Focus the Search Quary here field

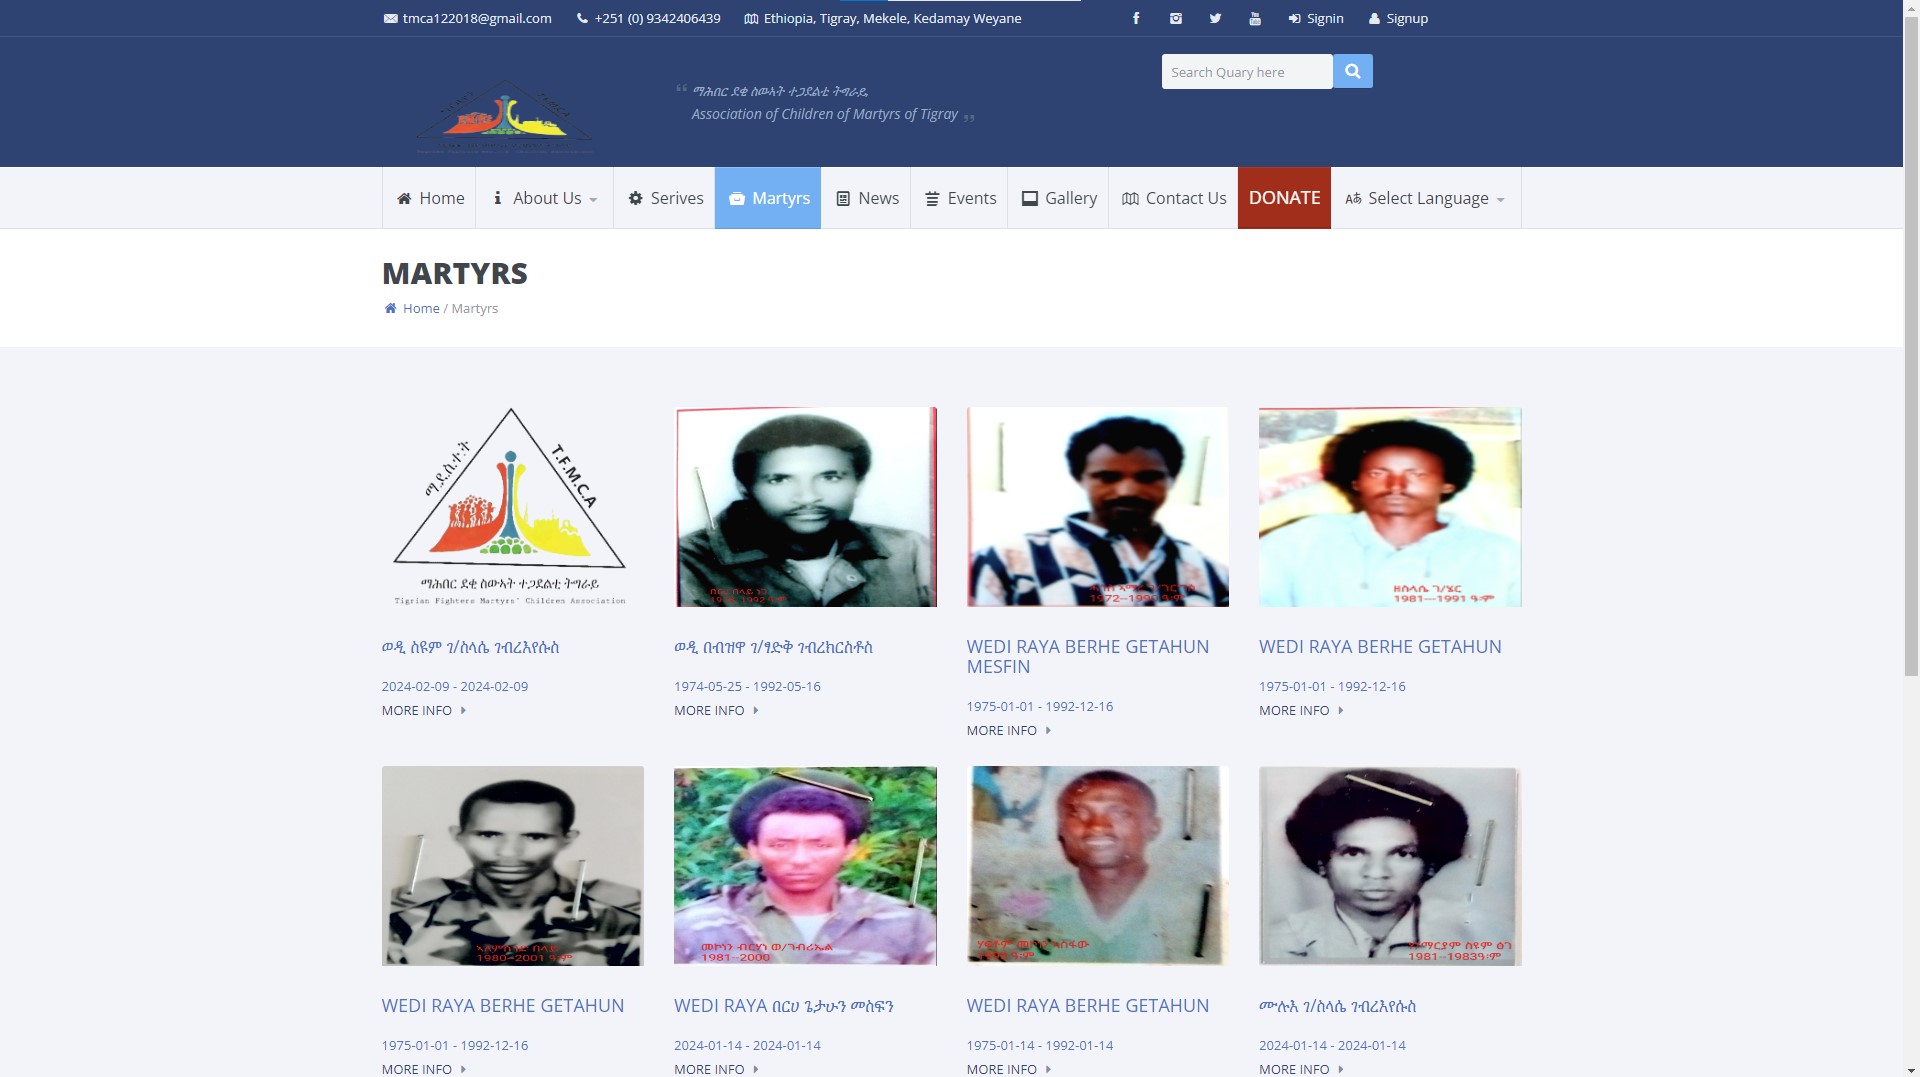tap(1247, 71)
